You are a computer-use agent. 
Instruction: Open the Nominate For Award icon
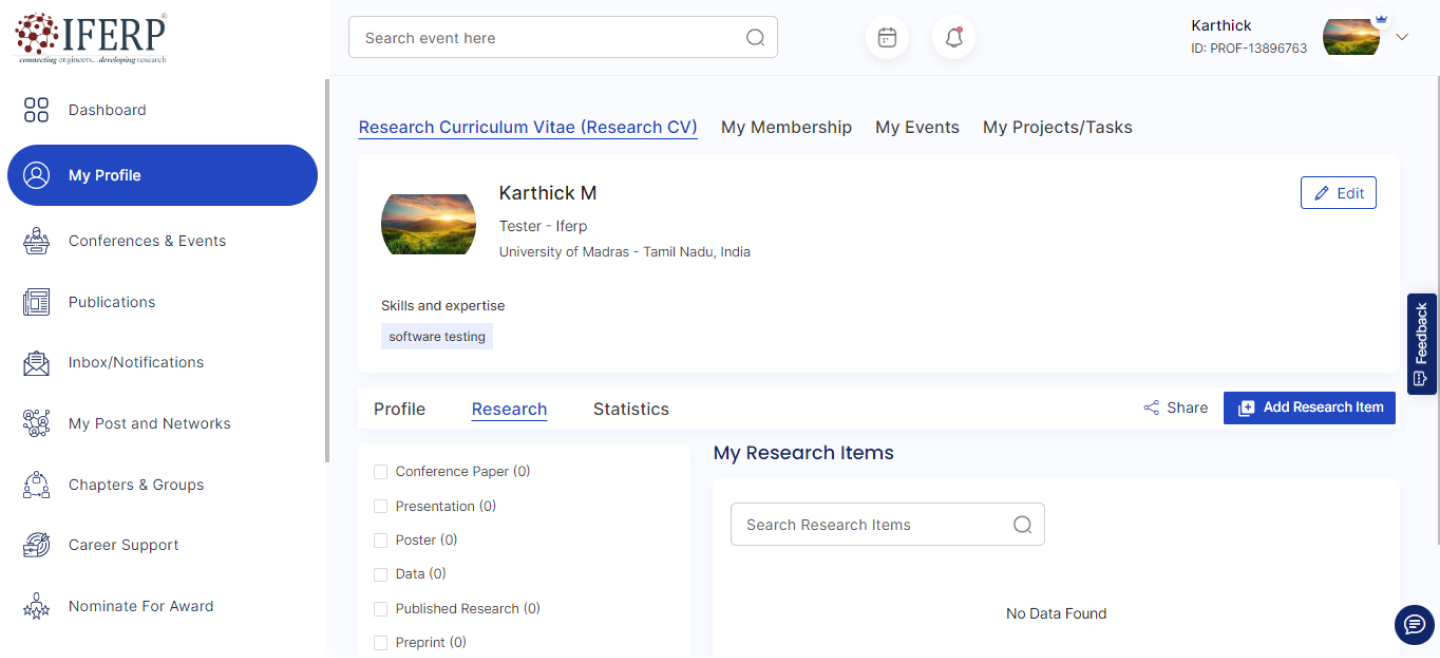coord(36,606)
